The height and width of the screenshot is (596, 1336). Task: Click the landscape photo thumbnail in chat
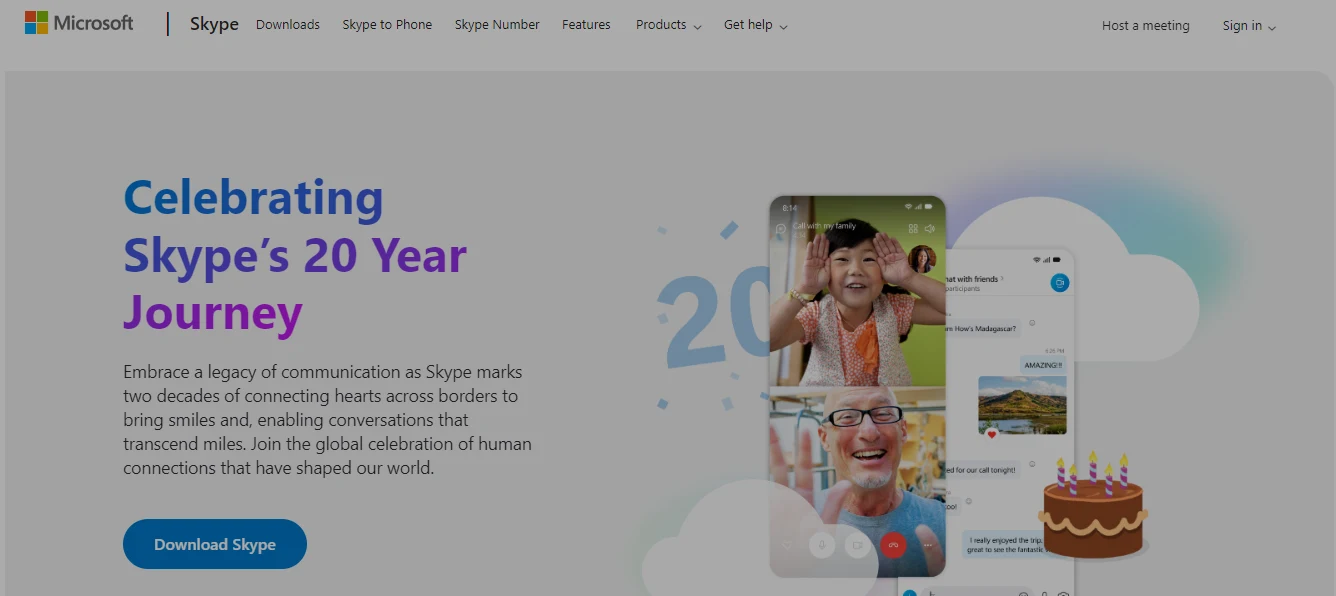(1022, 405)
